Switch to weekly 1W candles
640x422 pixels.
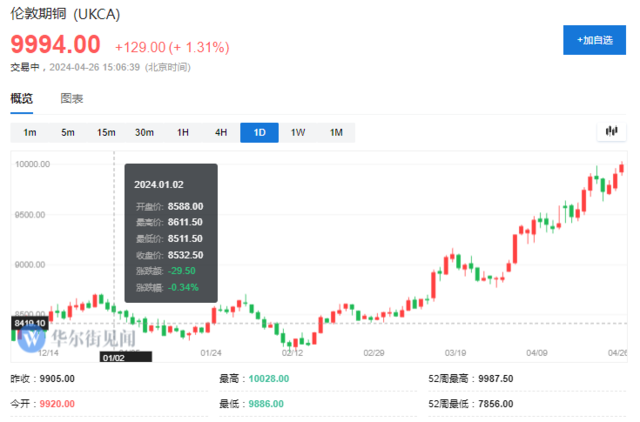298,132
